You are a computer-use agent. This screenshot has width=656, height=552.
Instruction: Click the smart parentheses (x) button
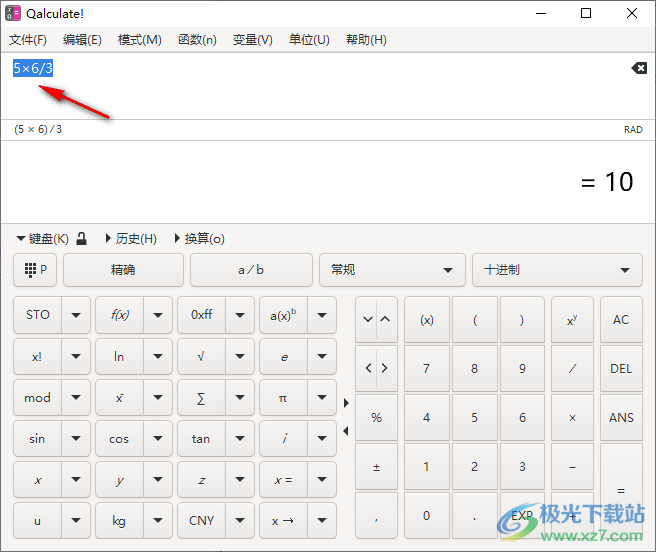point(427,320)
